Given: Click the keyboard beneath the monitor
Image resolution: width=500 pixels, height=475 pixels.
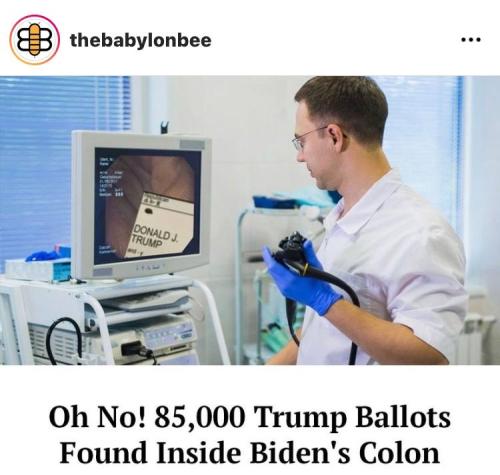Looking at the screenshot, I should (x=148, y=300).
